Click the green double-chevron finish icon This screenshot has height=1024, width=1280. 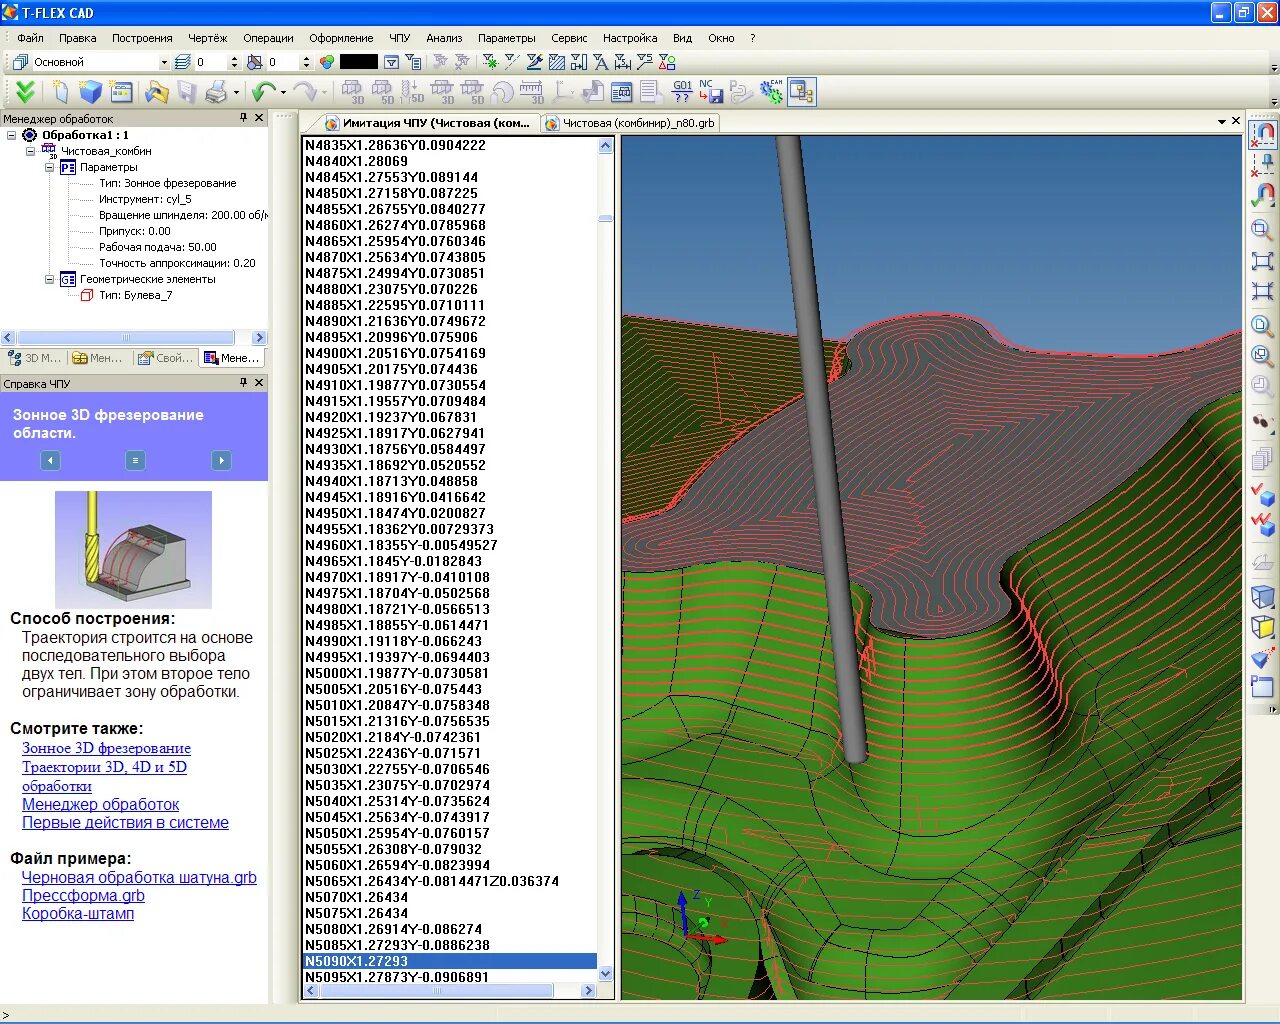tap(25, 92)
